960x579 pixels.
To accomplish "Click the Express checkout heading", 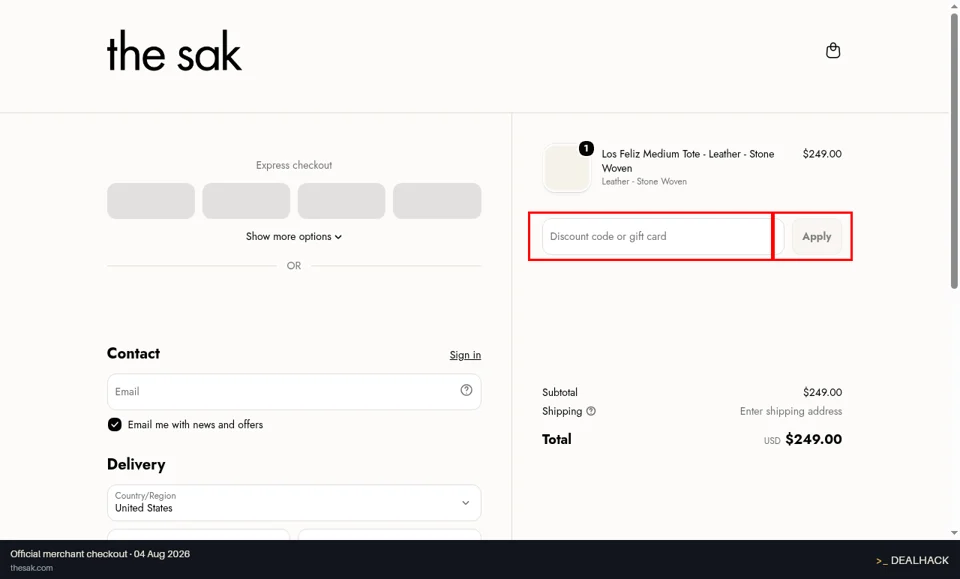I will (294, 165).
